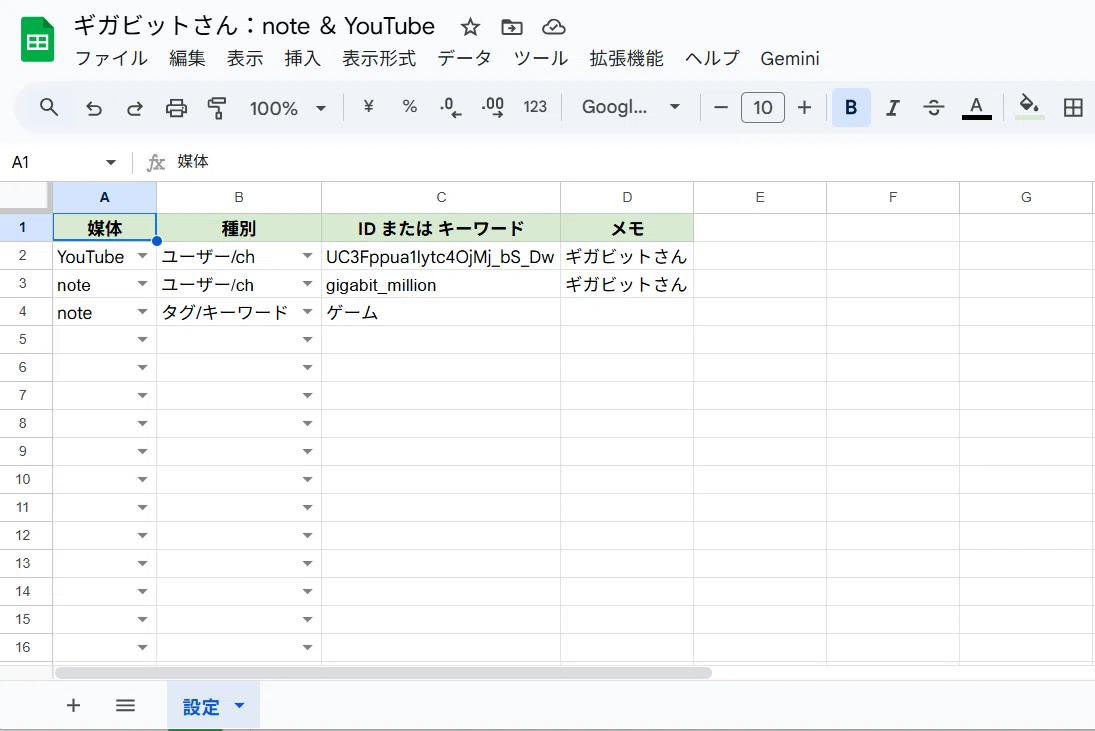Viewport: 1095px width, 731px height.
Task: Select column C header
Action: tap(441, 198)
